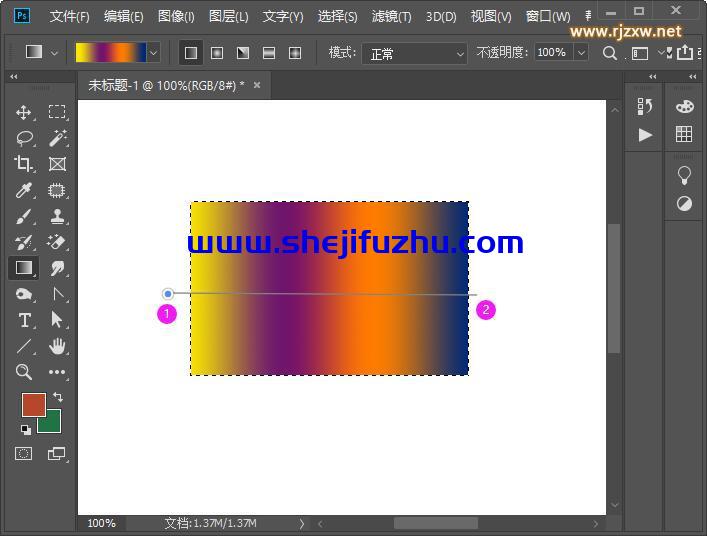
Task: Select the Eraser tool
Action: coord(57,243)
